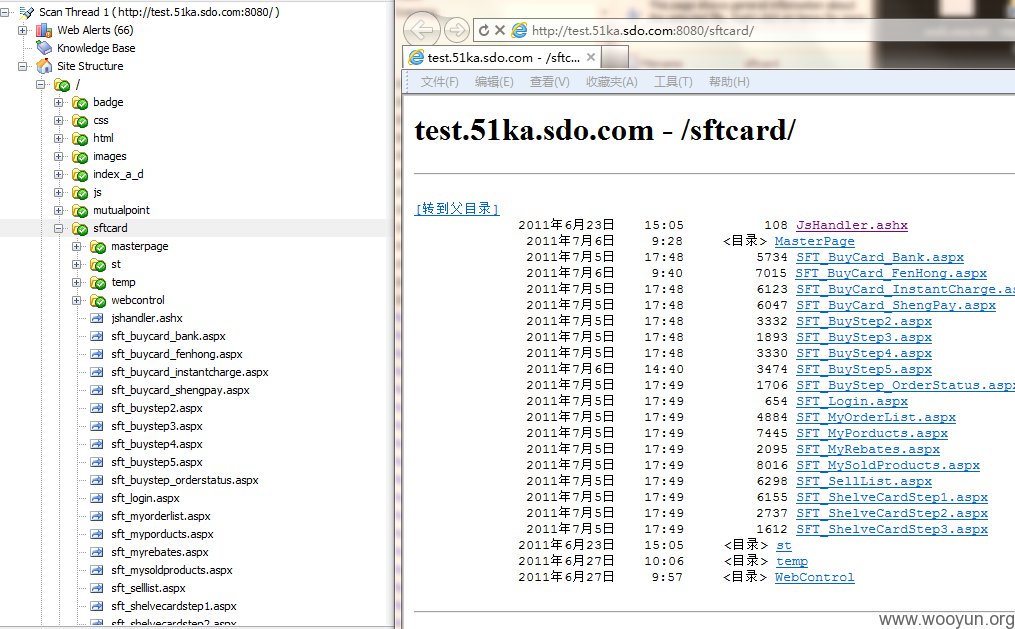Screen dimensions: 1015x629
Task: Select sft_buycard_bank.aspx in site tree
Action: (168, 337)
